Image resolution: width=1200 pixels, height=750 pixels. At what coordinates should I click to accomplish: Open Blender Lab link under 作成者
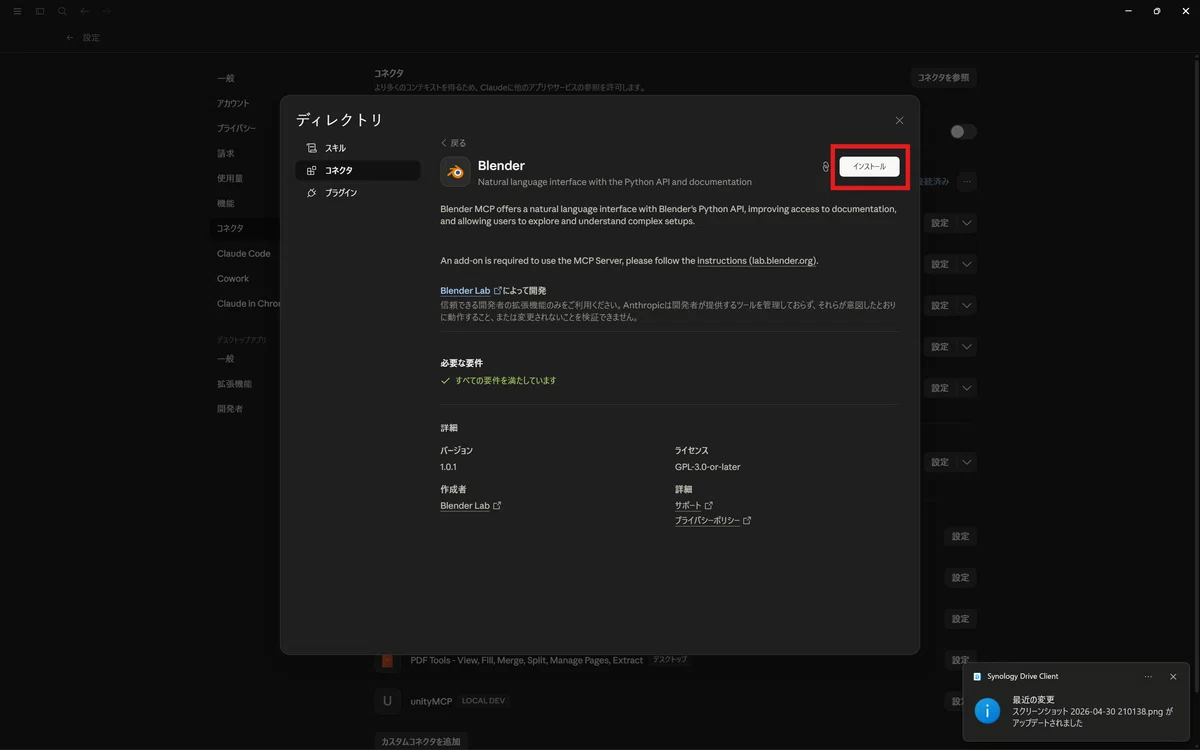click(x=470, y=506)
